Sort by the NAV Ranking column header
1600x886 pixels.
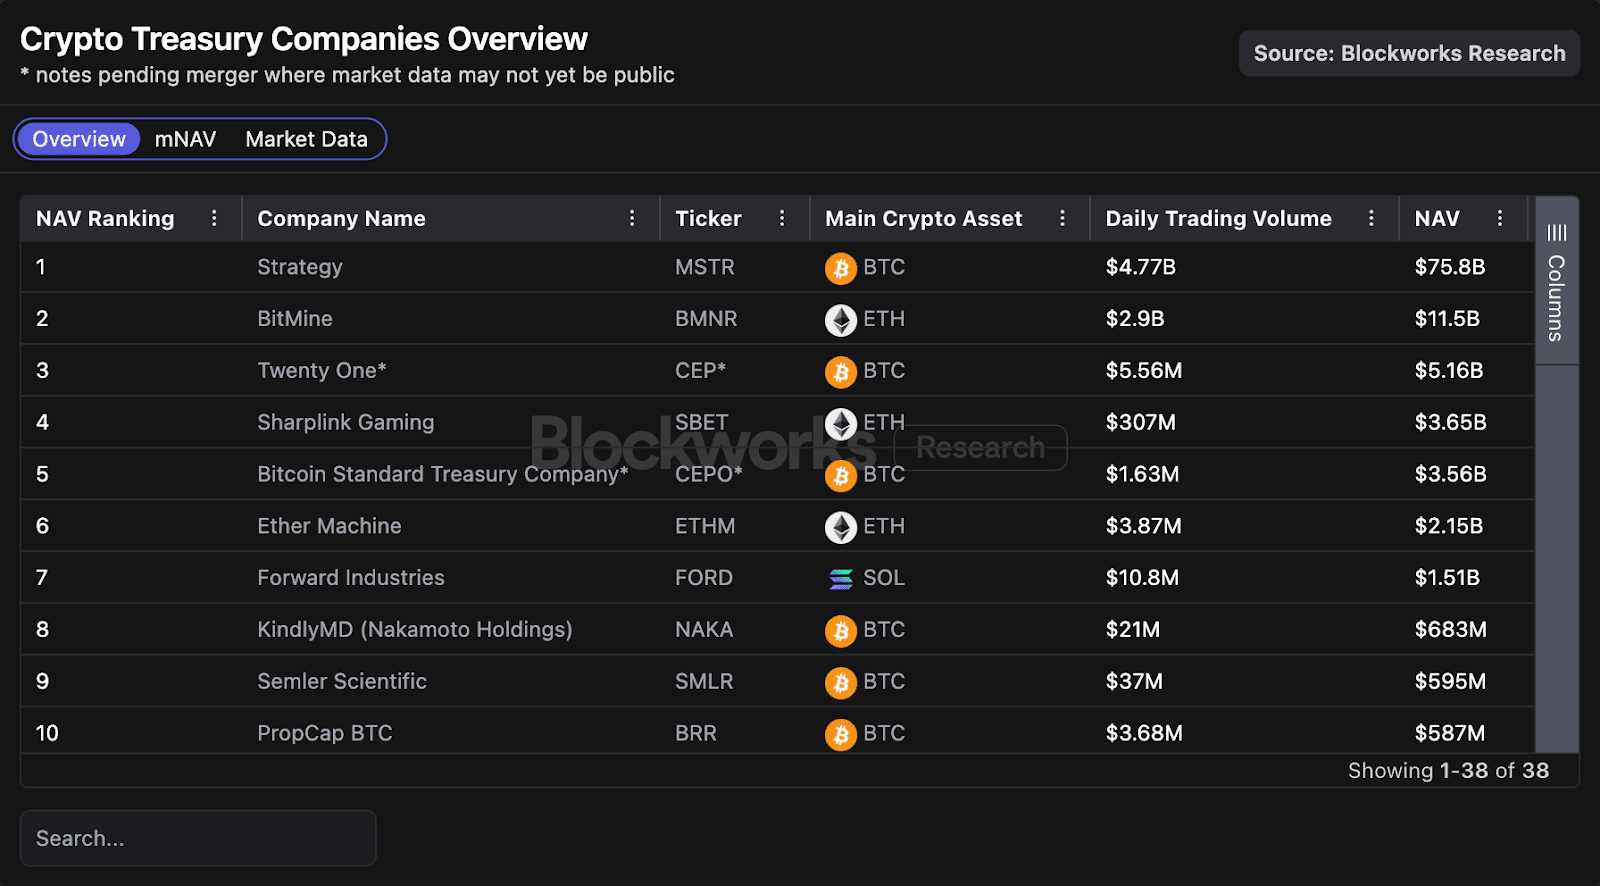(105, 218)
